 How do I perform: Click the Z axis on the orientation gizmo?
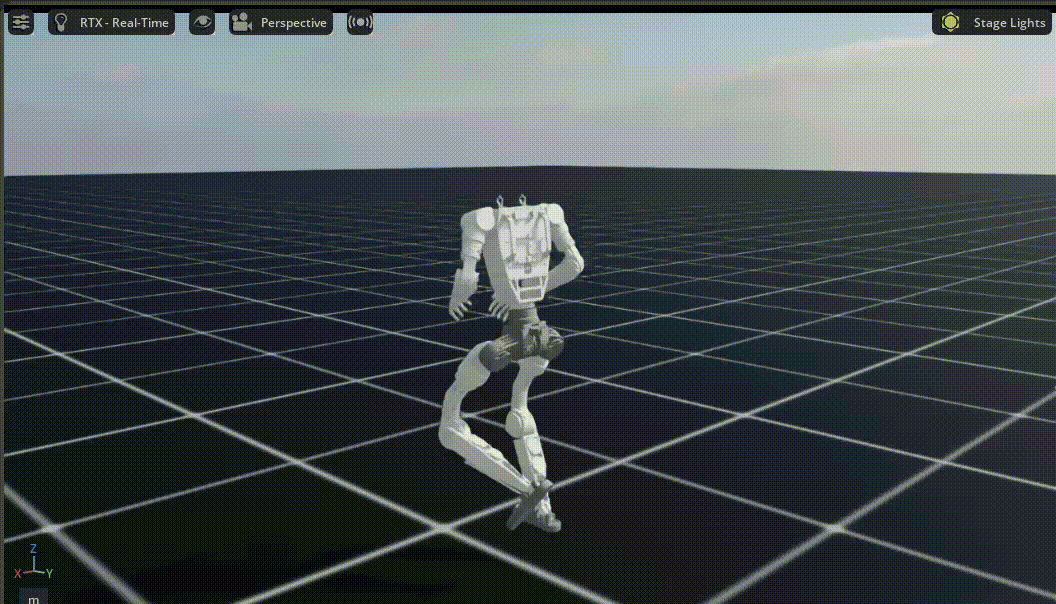point(31,549)
